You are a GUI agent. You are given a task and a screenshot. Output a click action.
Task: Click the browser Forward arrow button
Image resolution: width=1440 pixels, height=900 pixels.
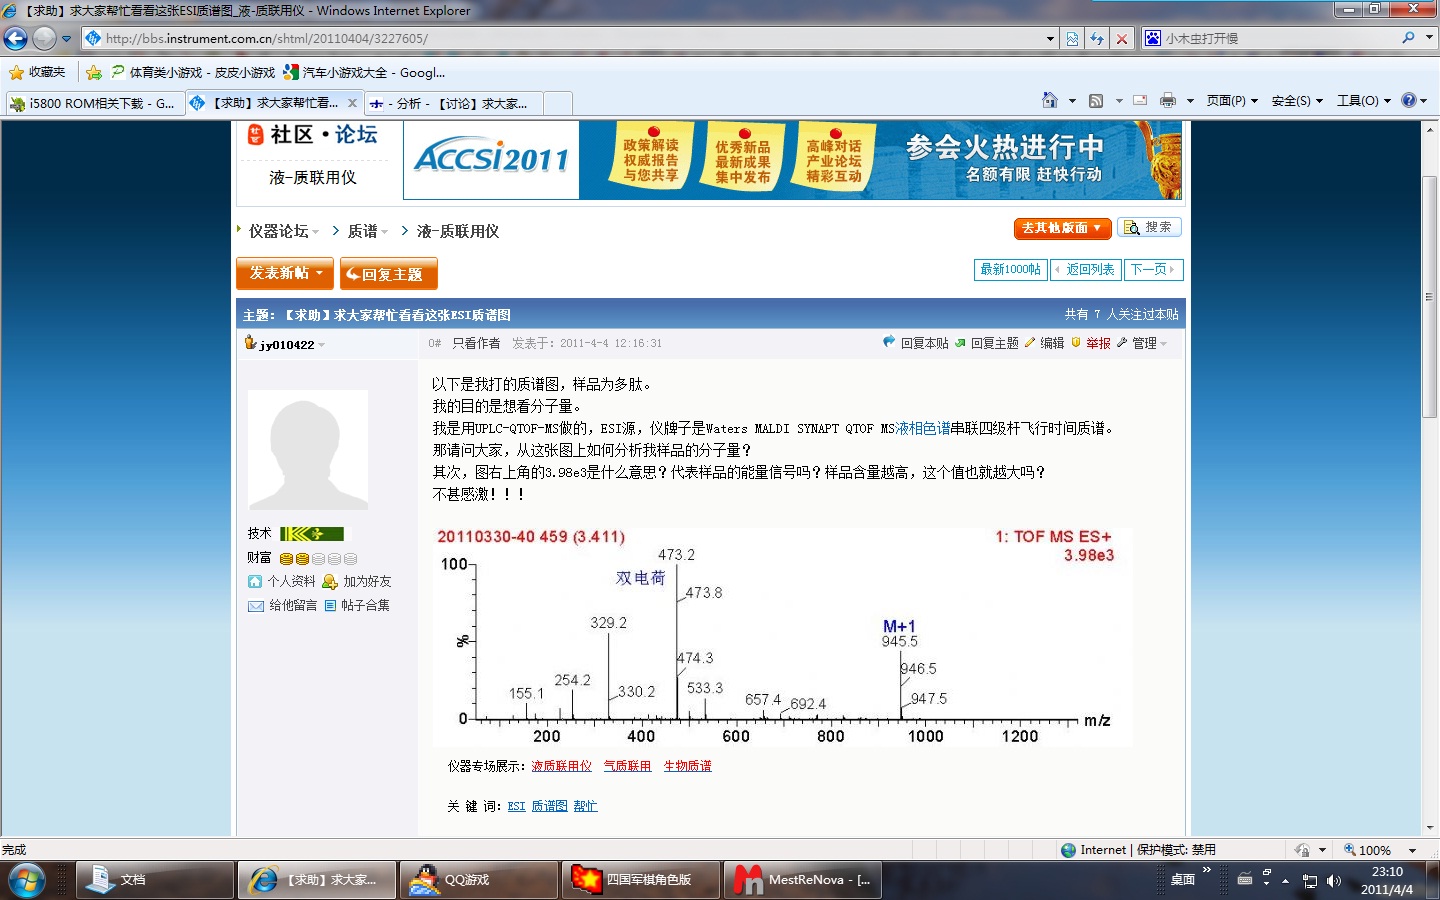[x=44, y=38]
